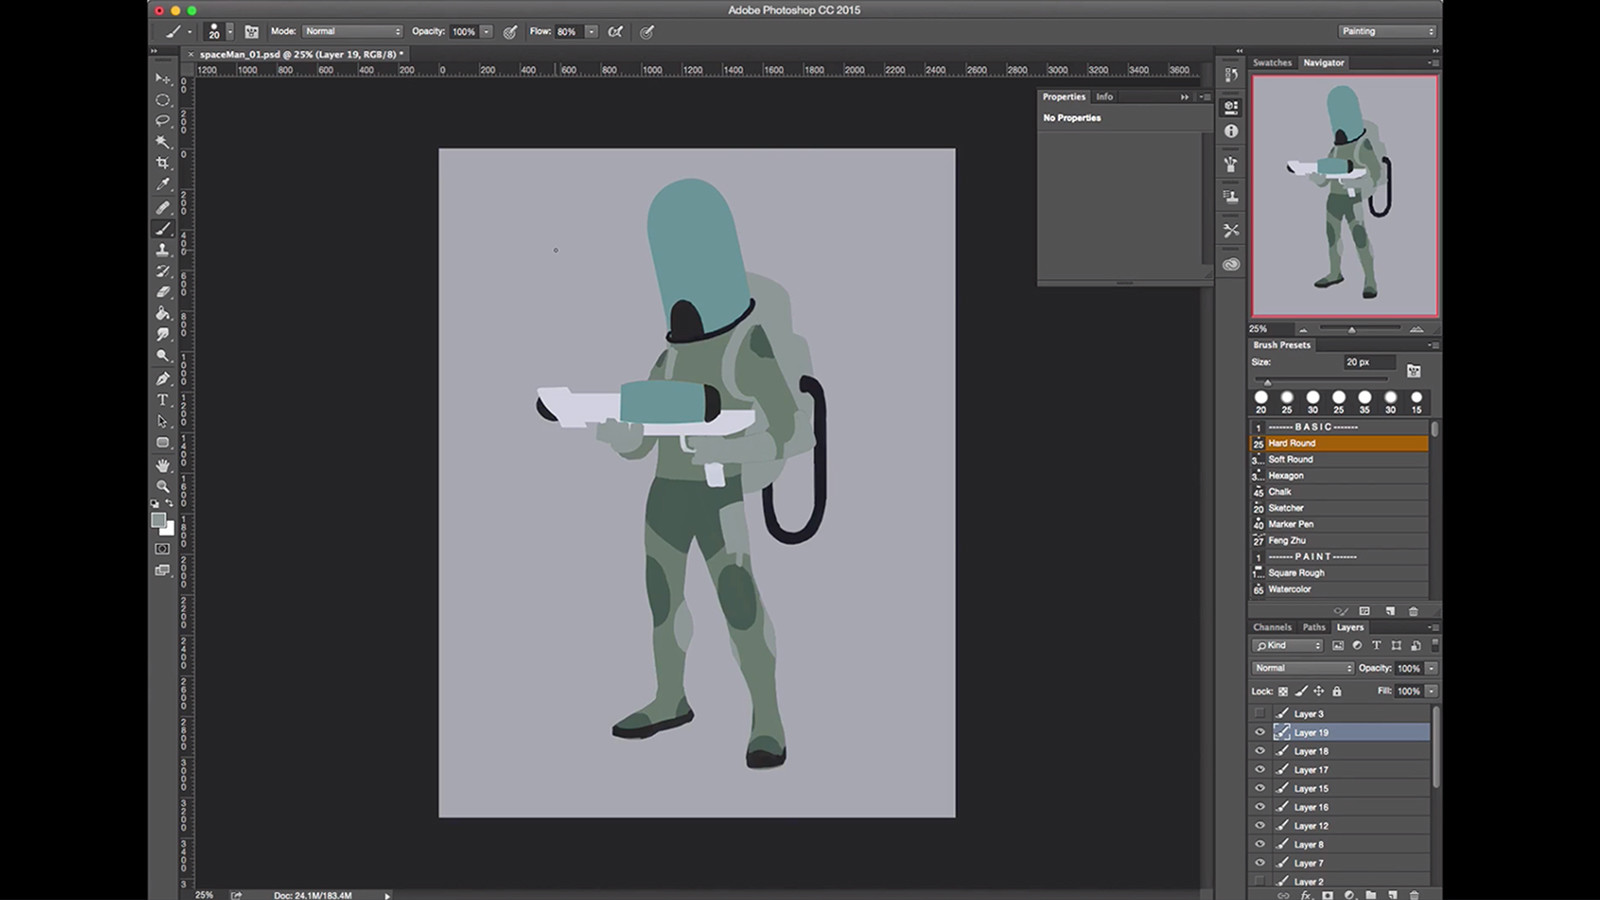Image resolution: width=1600 pixels, height=900 pixels.
Task: Choose the Type tool
Action: tap(162, 399)
